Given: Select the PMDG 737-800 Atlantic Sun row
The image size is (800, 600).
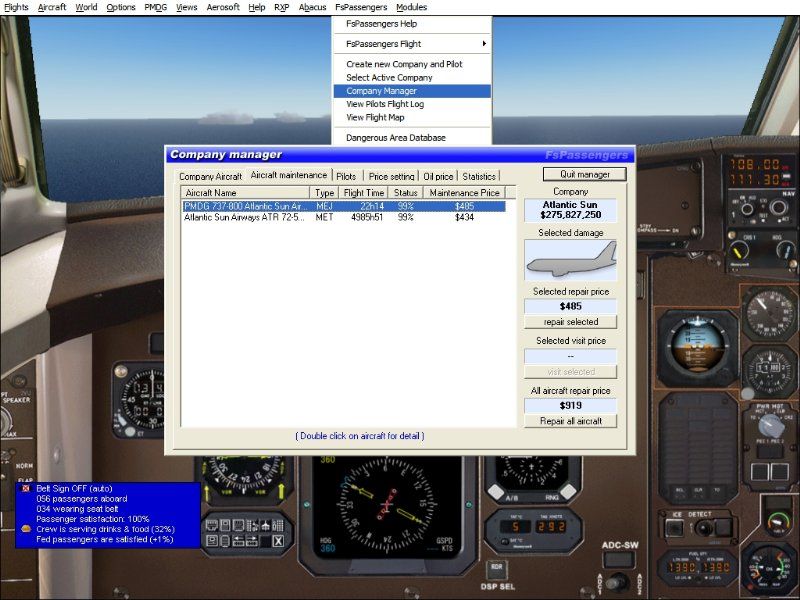Looking at the screenshot, I should click(x=344, y=206).
